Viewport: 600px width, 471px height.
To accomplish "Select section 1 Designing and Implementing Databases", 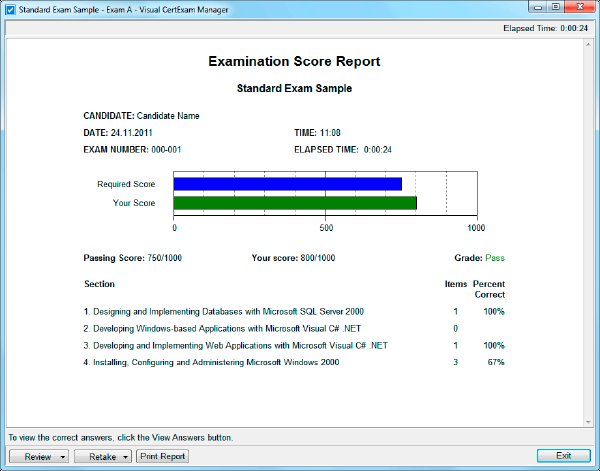I will (224, 311).
